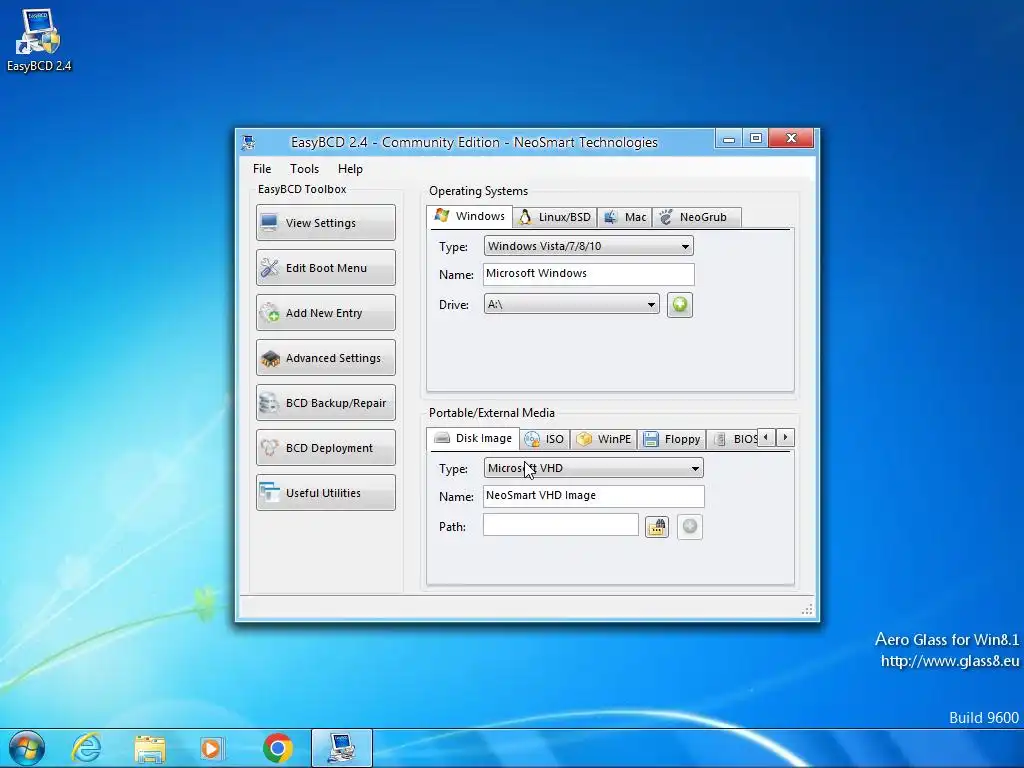This screenshot has width=1024, height=768.
Task: Switch to the NeoGrub tab
Action: 696,217
